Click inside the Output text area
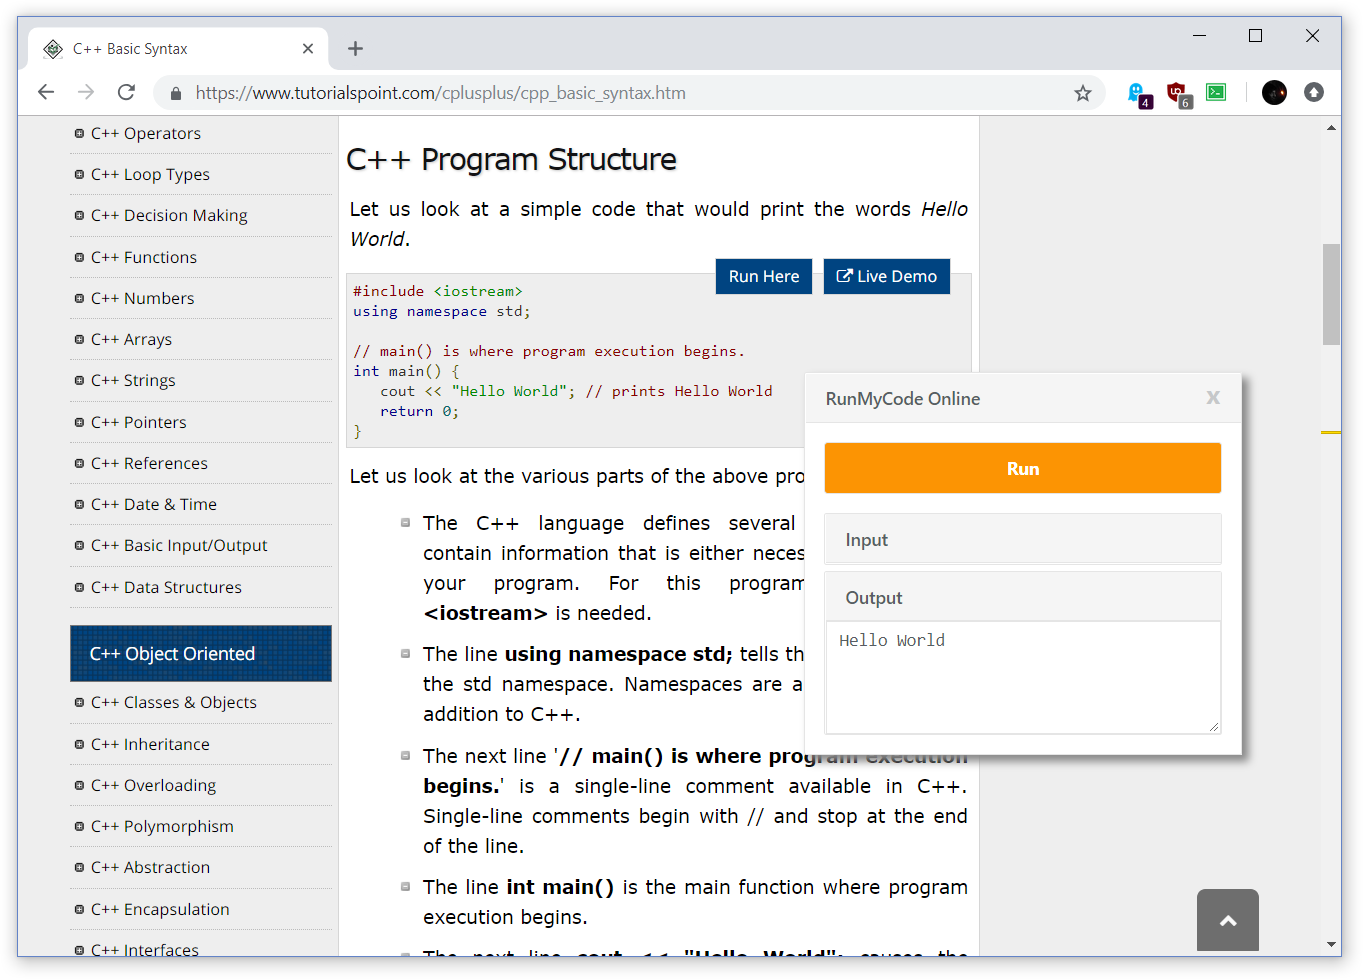This screenshot has height=979, width=1363. tap(1023, 677)
